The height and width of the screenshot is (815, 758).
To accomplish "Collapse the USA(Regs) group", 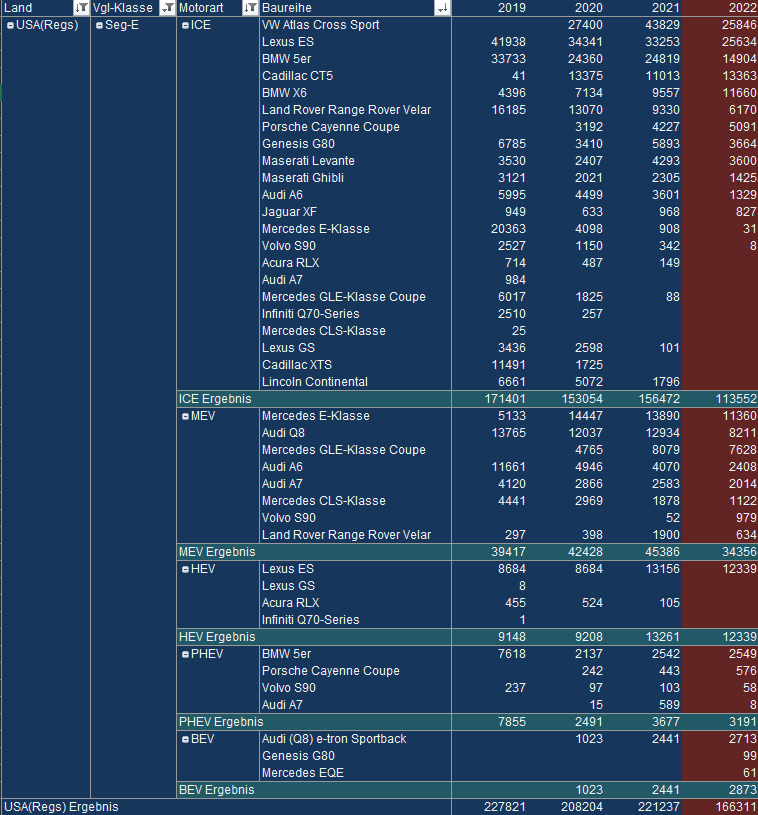I will pyautogui.click(x=10, y=25).
